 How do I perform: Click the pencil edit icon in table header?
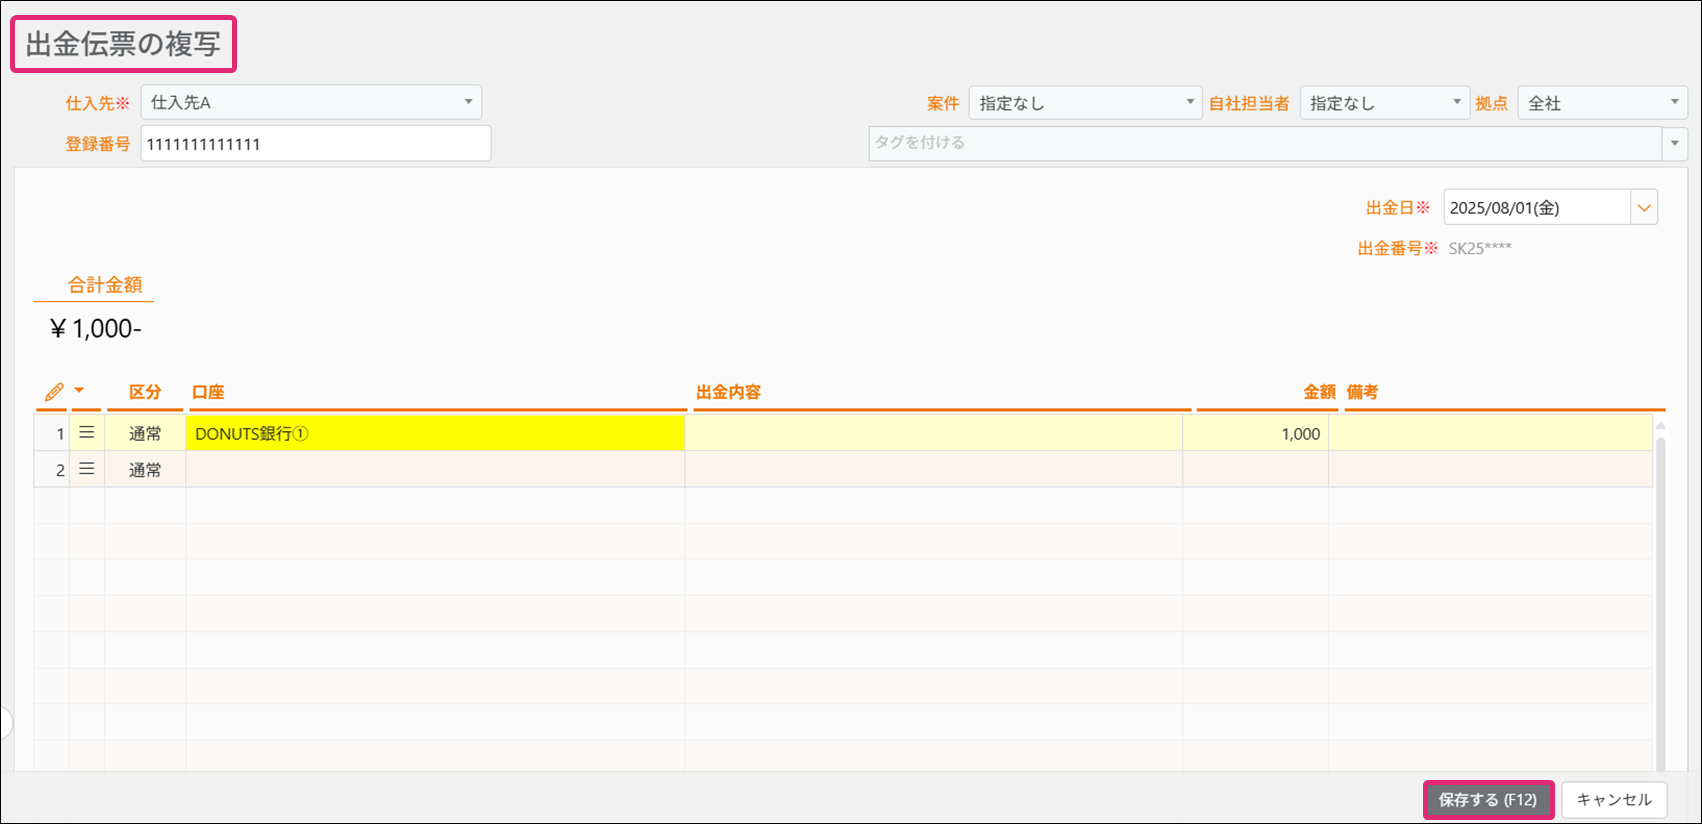coord(54,392)
